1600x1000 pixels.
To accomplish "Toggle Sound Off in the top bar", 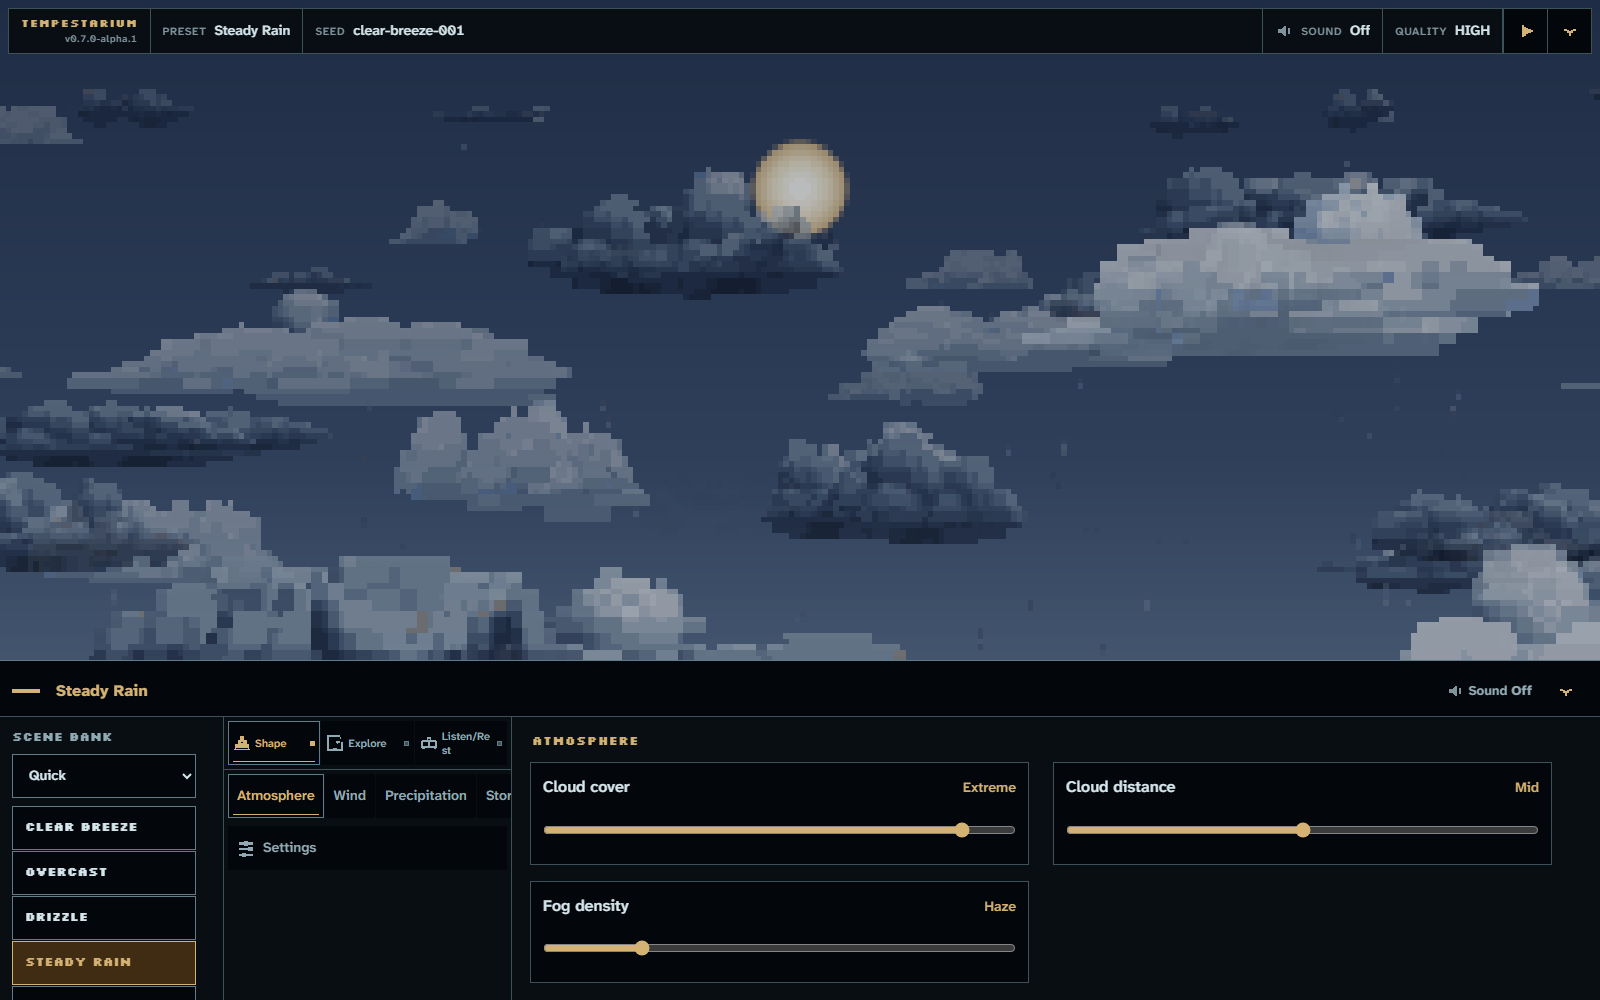I will (x=1323, y=31).
